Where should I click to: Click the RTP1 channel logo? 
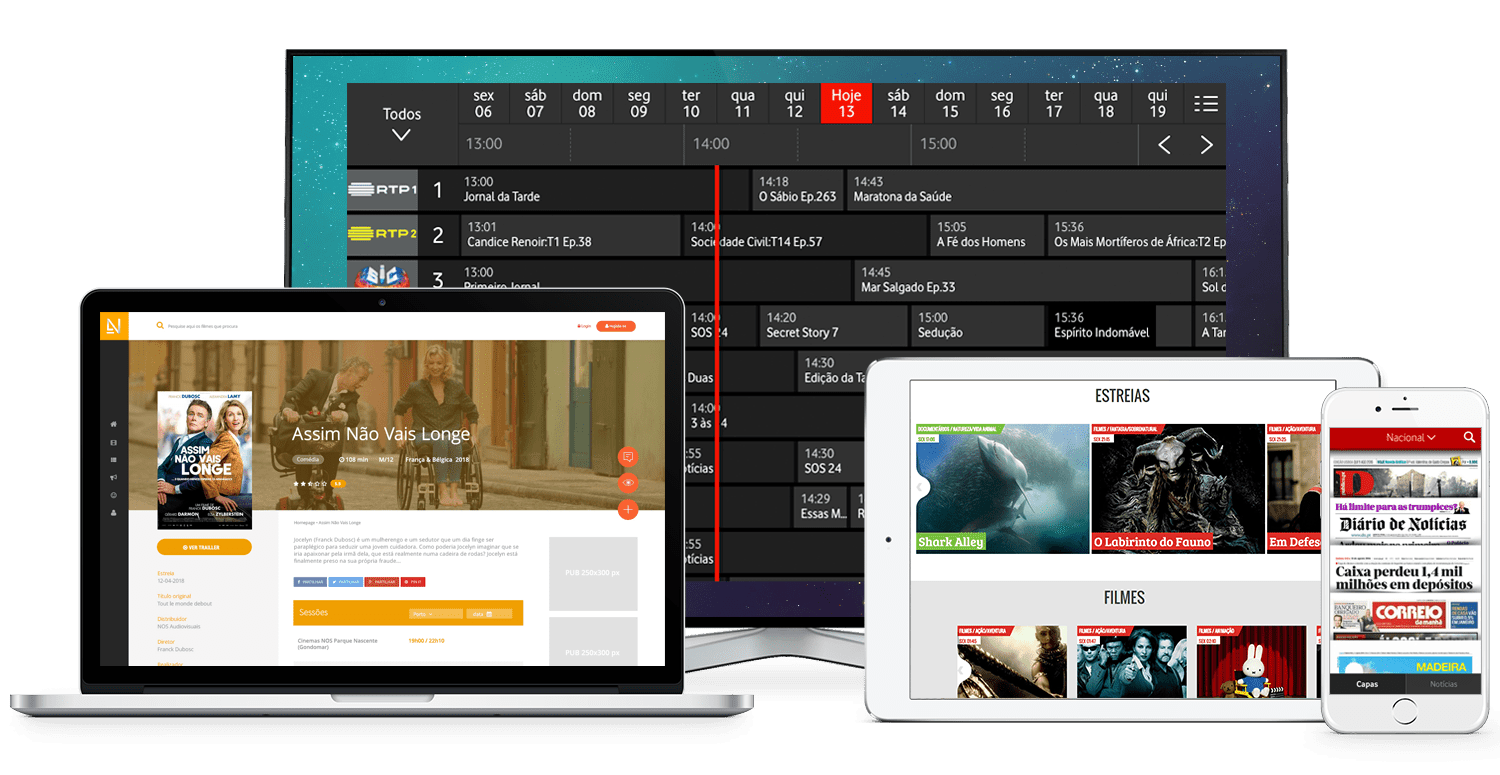[x=382, y=190]
